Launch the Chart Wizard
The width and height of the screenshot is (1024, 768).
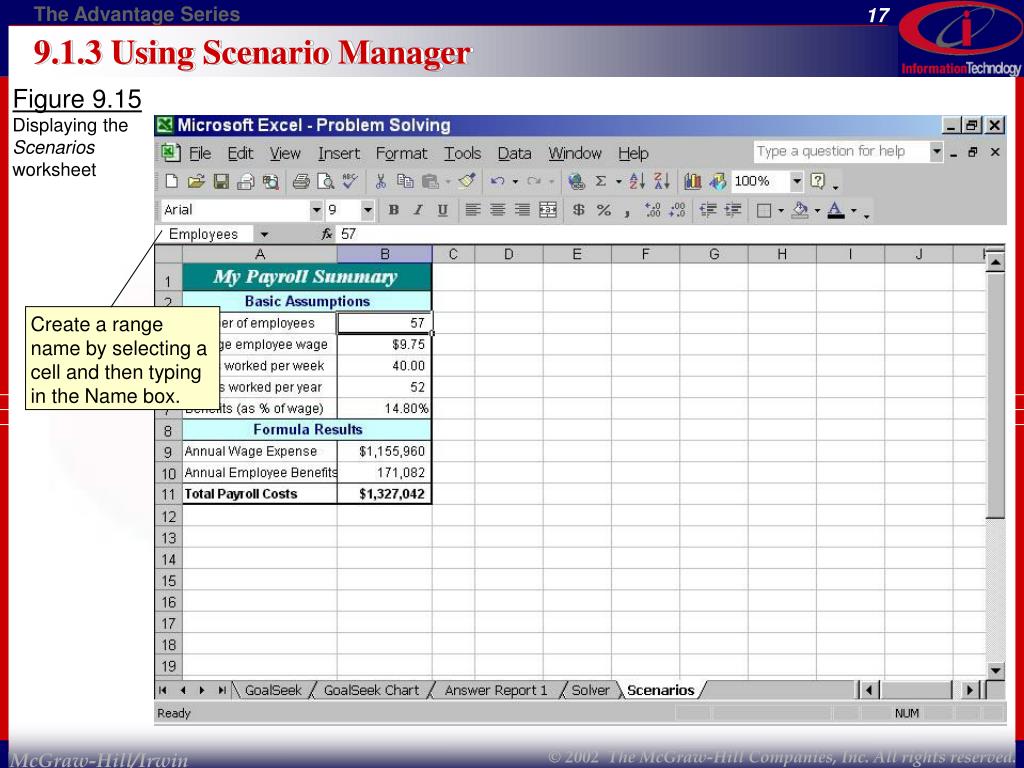(x=693, y=182)
